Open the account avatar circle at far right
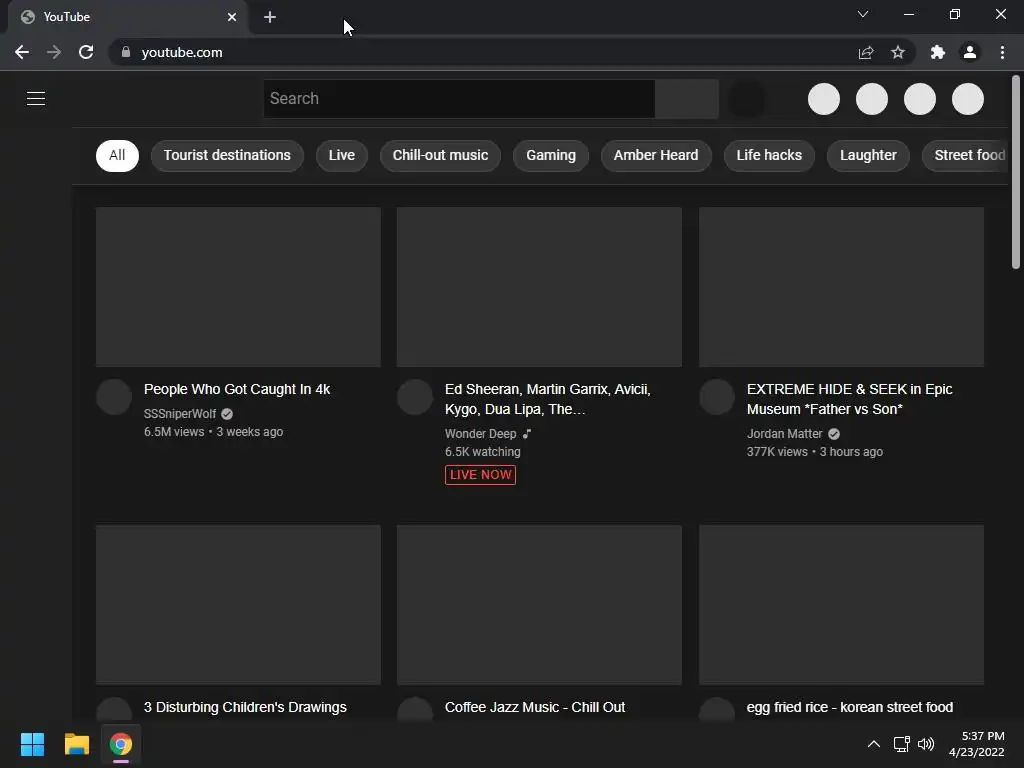The width and height of the screenshot is (1024, 768). pos(968,99)
